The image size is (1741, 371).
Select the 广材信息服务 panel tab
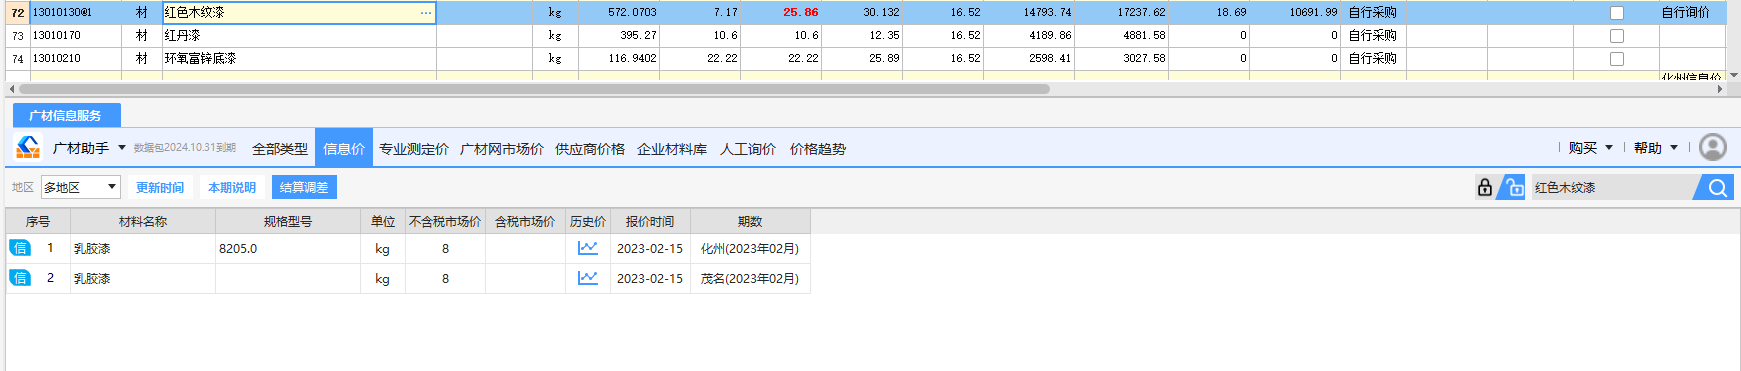point(66,115)
